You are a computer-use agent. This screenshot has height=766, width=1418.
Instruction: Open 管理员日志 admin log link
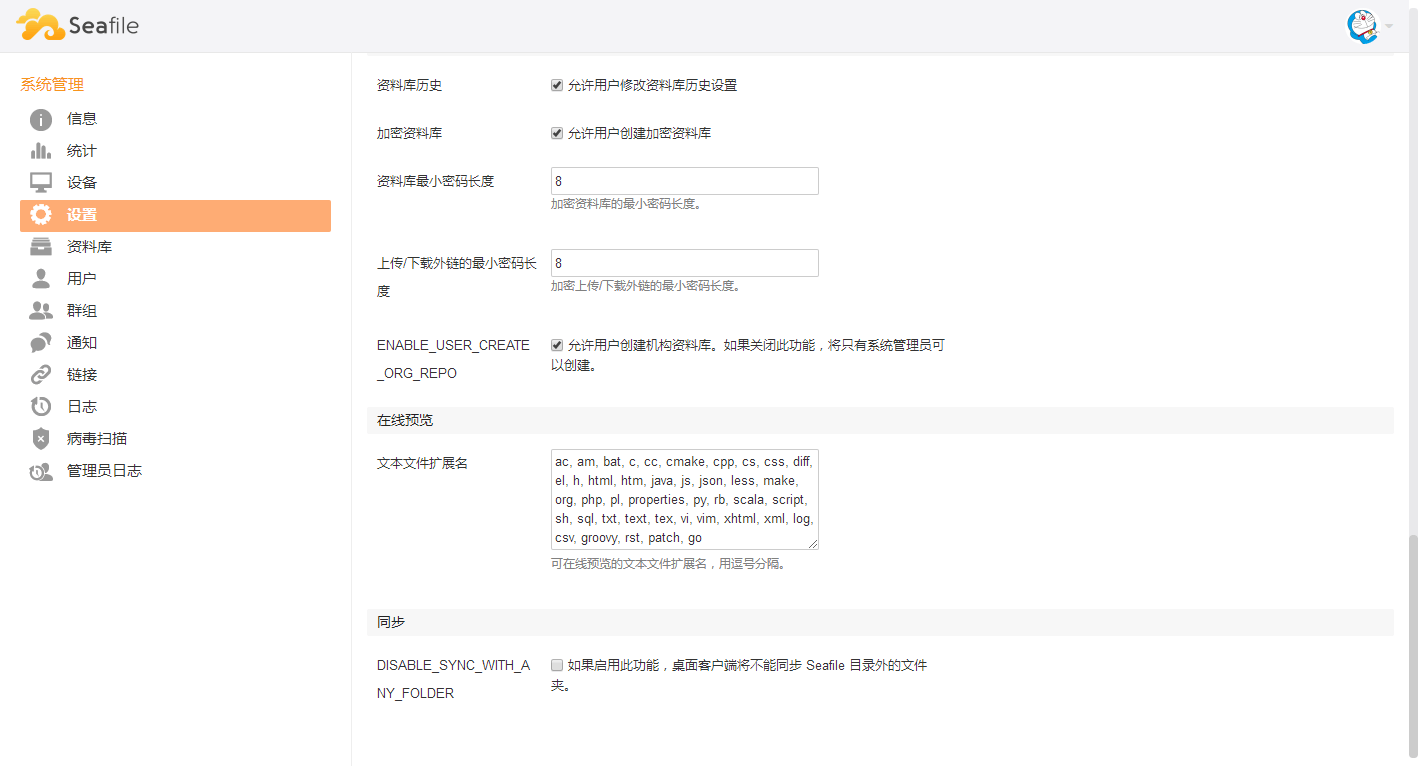tap(104, 471)
